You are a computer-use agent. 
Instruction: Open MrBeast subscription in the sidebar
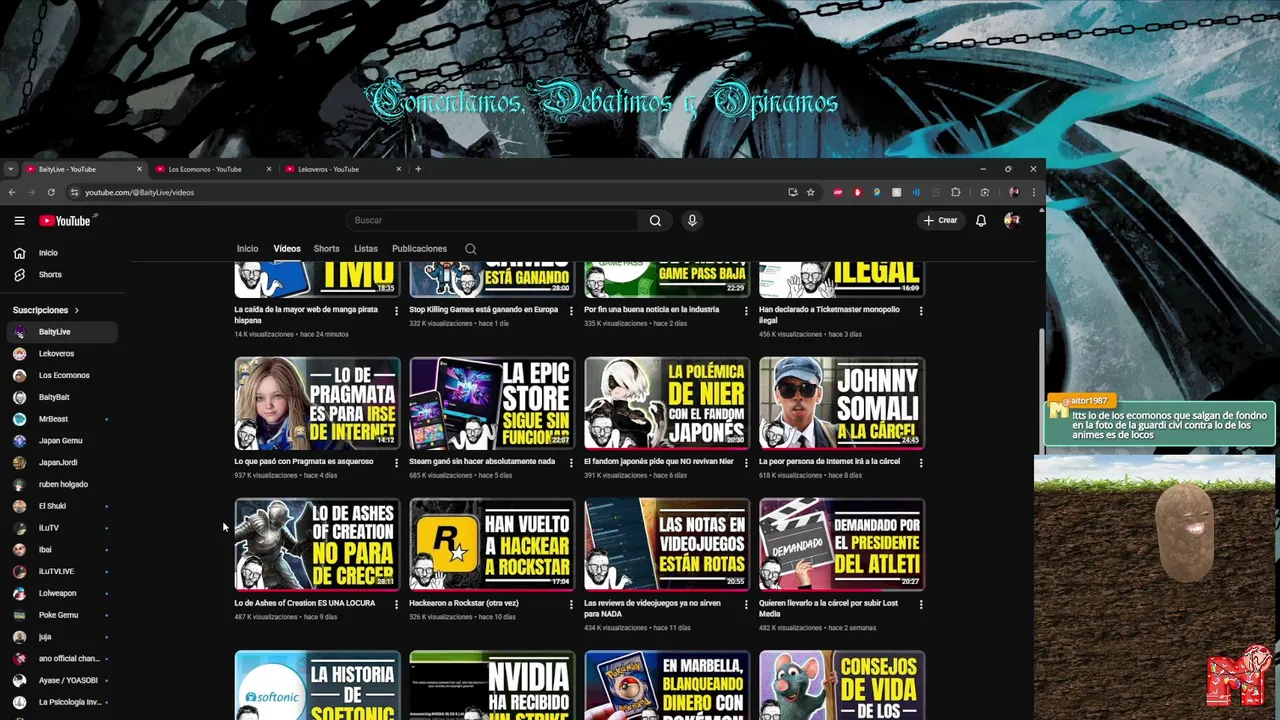pos(62,419)
